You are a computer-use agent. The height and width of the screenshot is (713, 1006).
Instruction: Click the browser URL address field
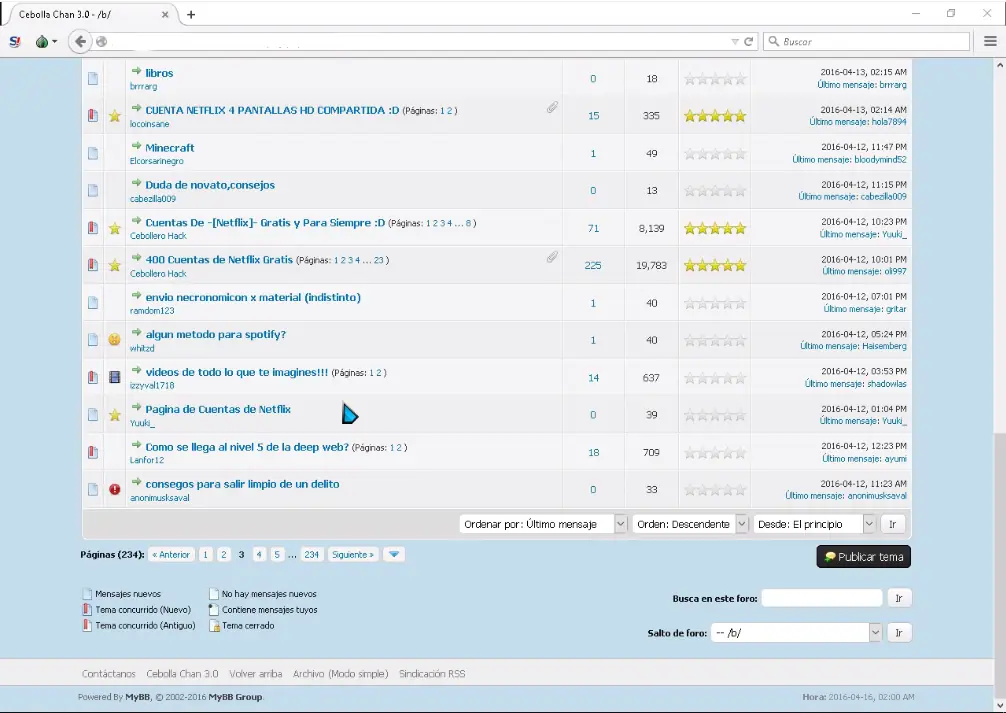[417, 42]
